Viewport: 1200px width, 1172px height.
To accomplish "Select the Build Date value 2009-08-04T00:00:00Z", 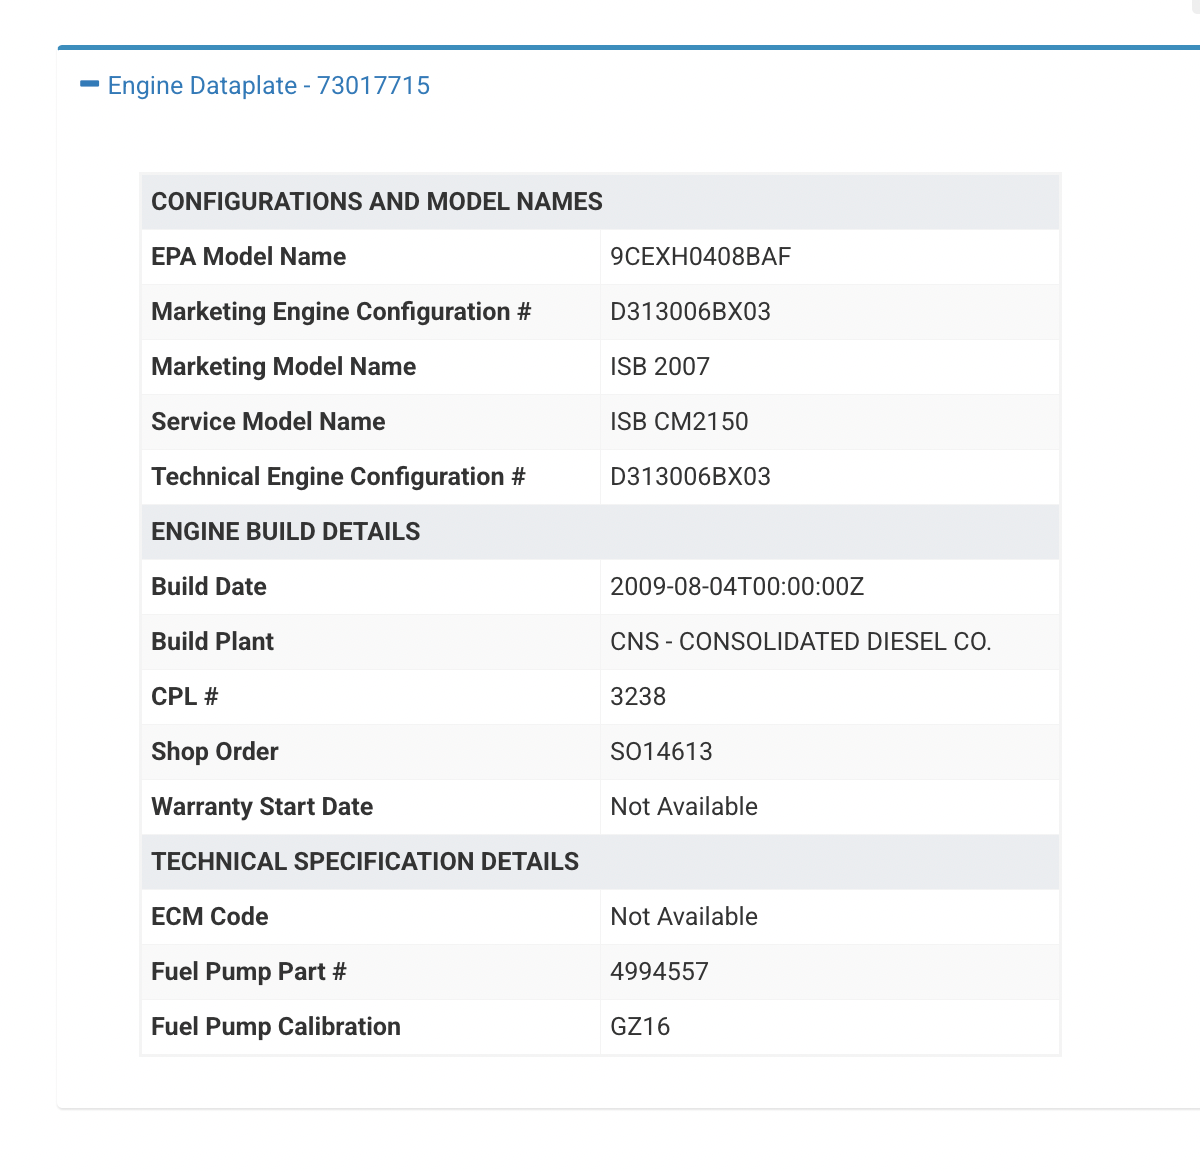I will [x=737, y=587].
